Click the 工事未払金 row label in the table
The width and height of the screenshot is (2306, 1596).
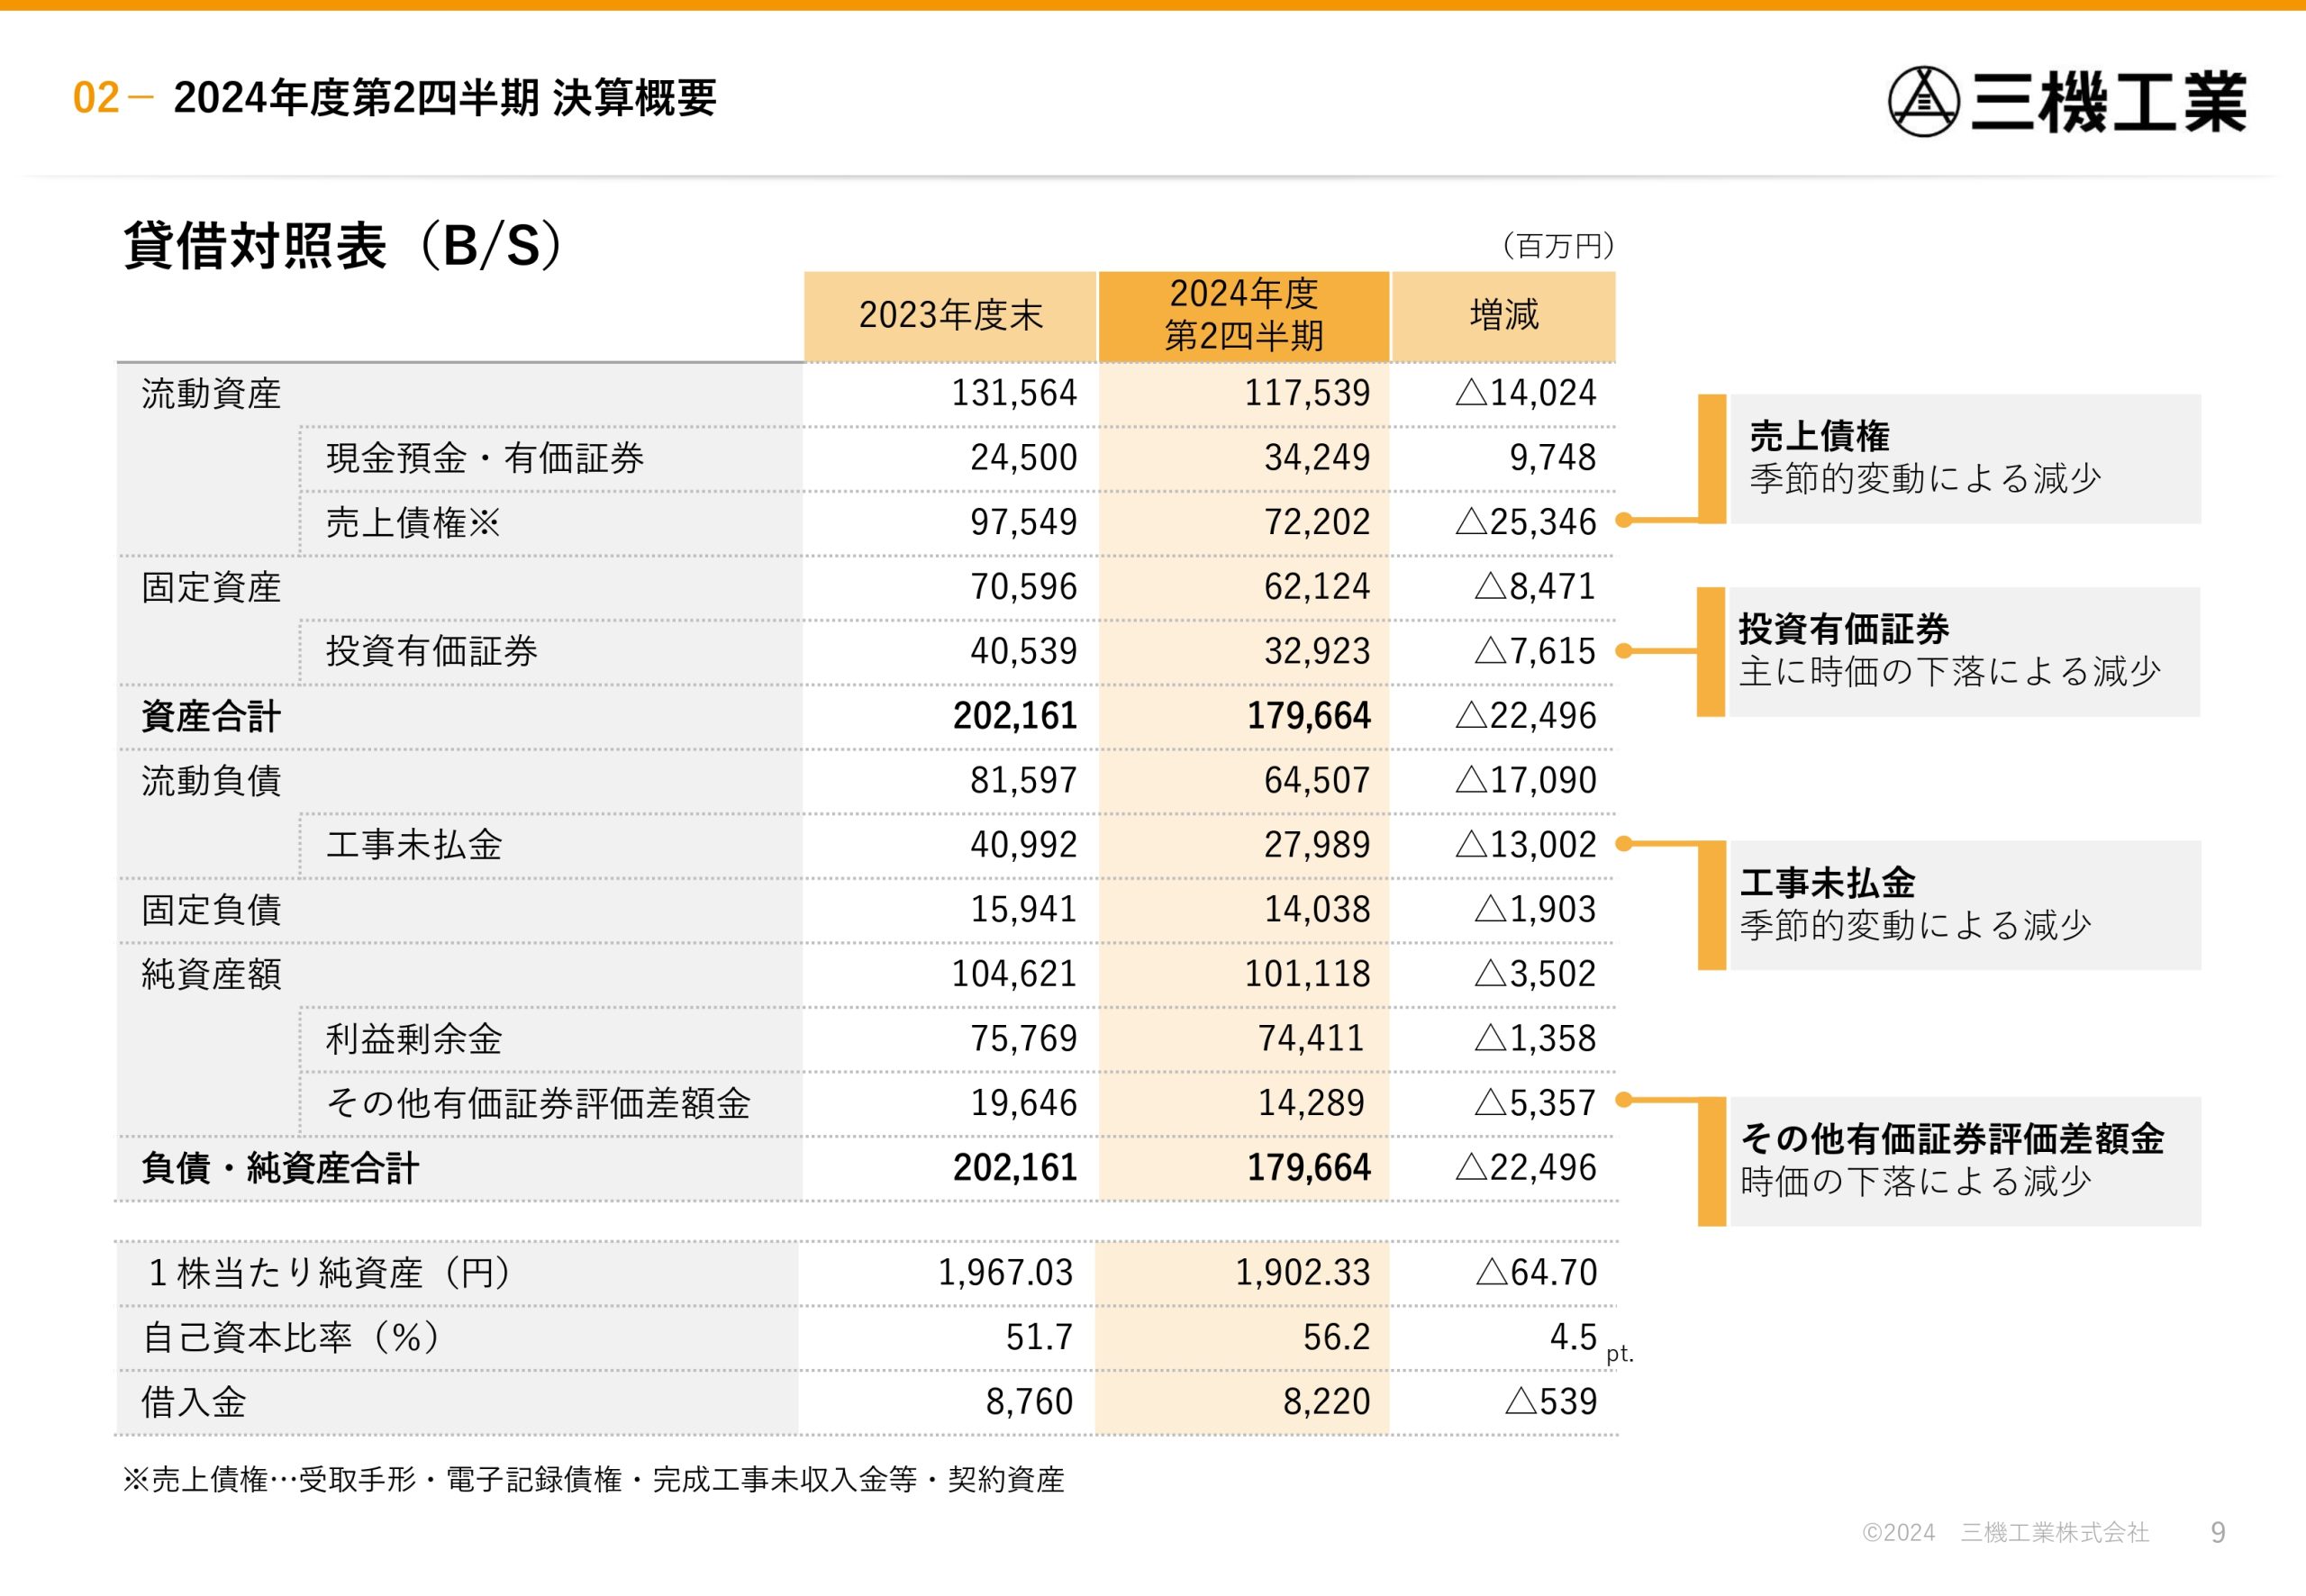(x=414, y=845)
